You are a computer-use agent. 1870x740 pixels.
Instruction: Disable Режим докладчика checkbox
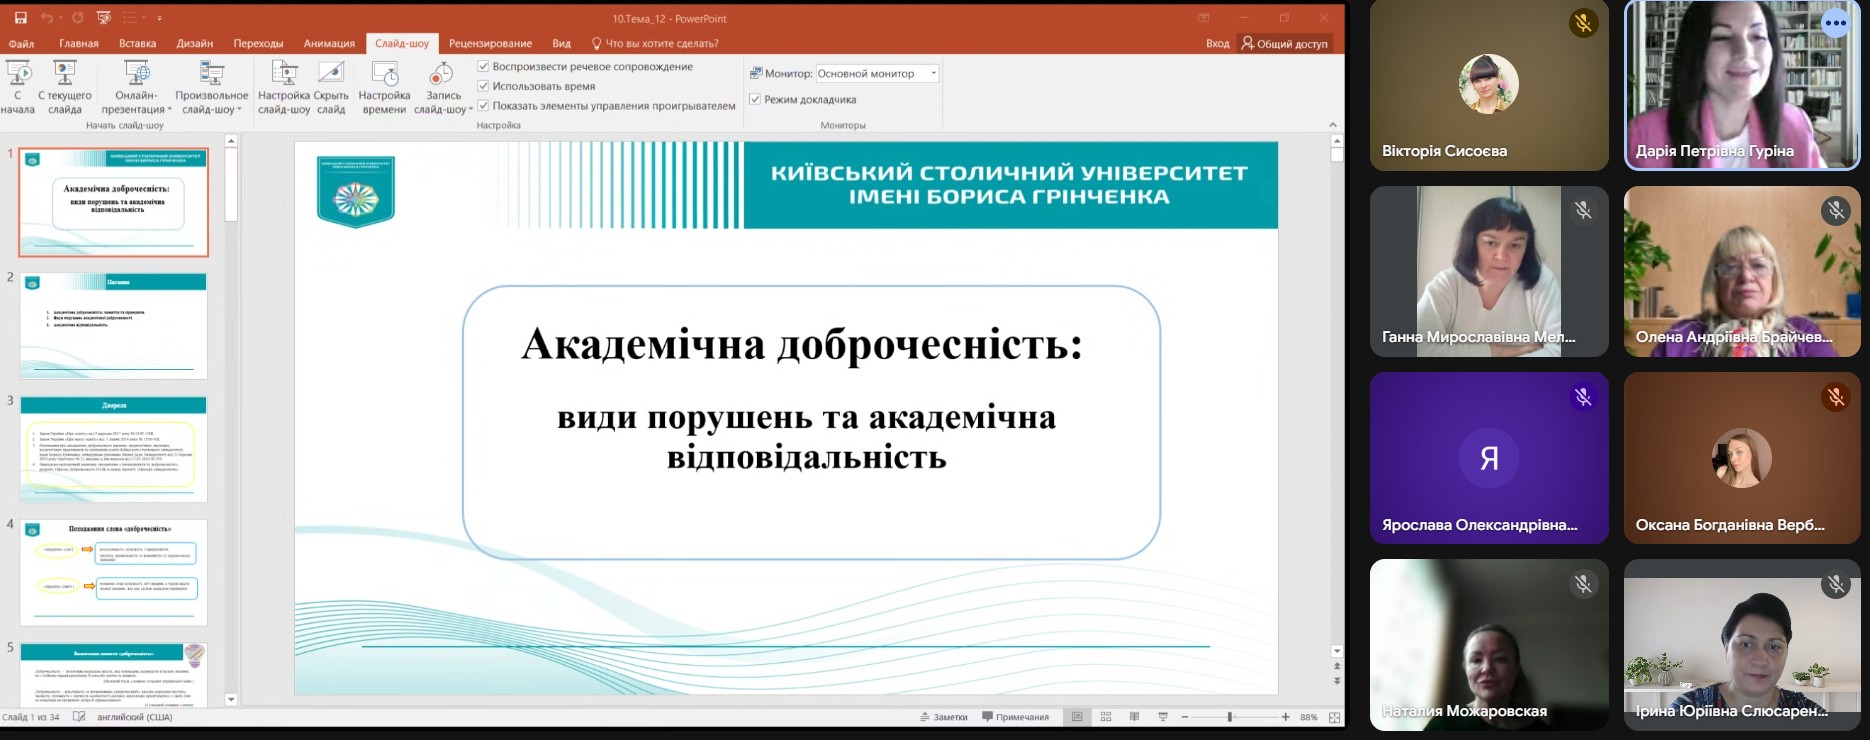point(755,99)
